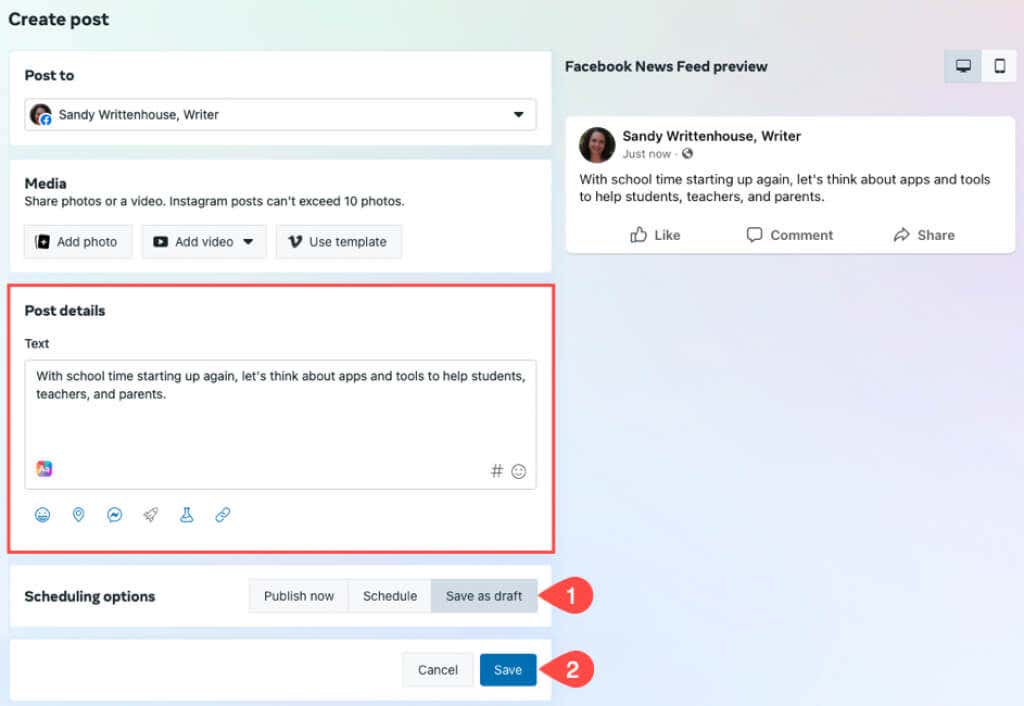
Task: Select the Save as draft option
Action: 484,596
